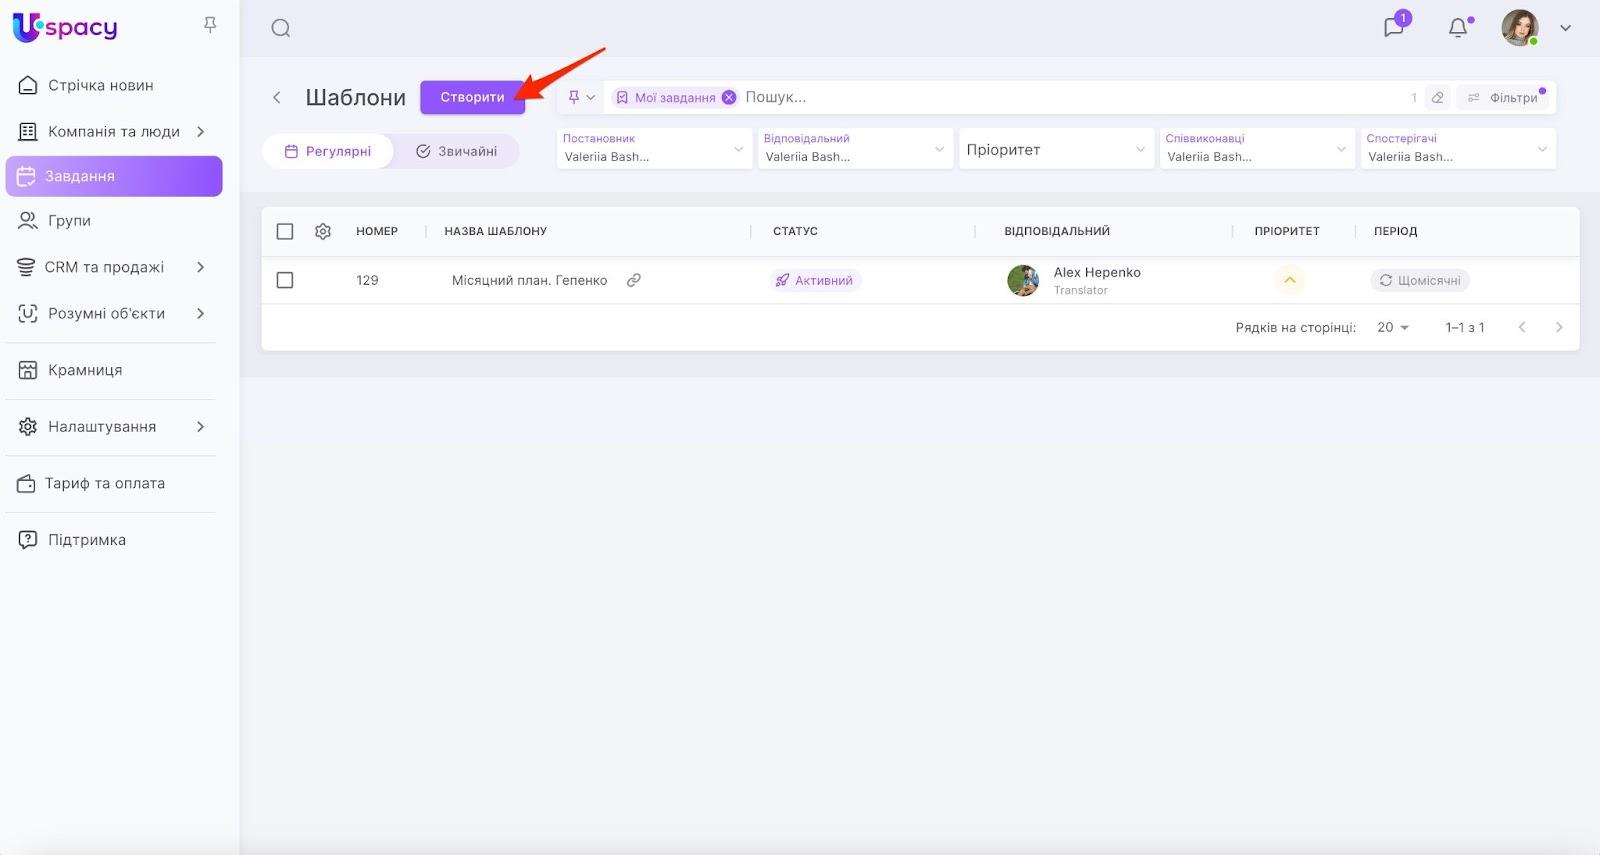Screen dimensions: 1600x855
Task: Switch to the Звичайні tab
Action: [x=456, y=151]
